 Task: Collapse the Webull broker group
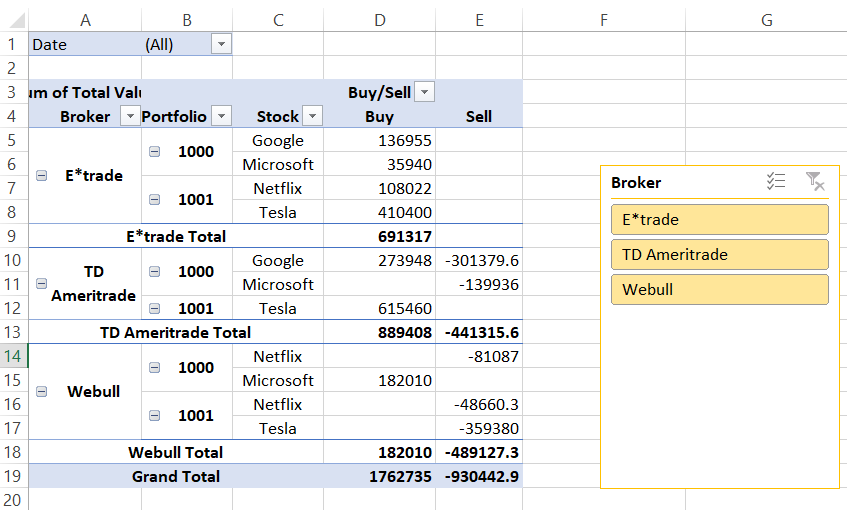click(41, 392)
